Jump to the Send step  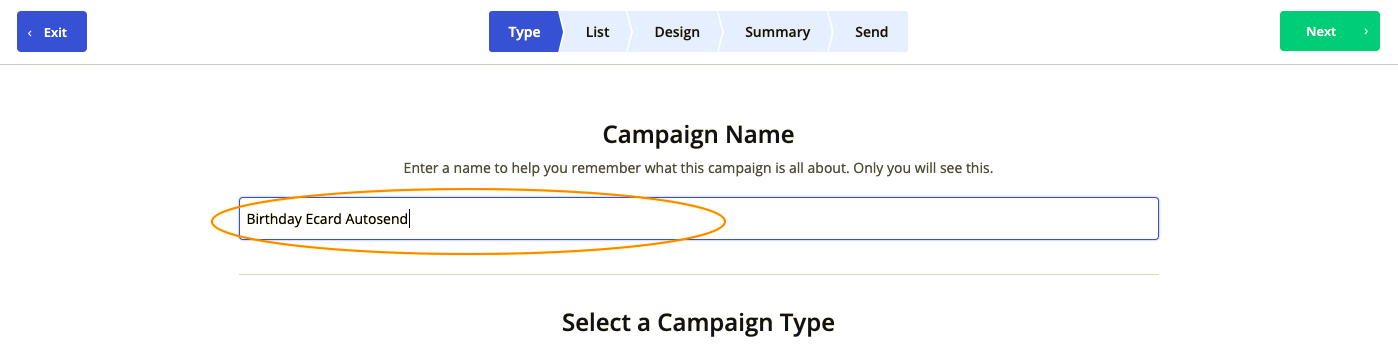pos(871,32)
